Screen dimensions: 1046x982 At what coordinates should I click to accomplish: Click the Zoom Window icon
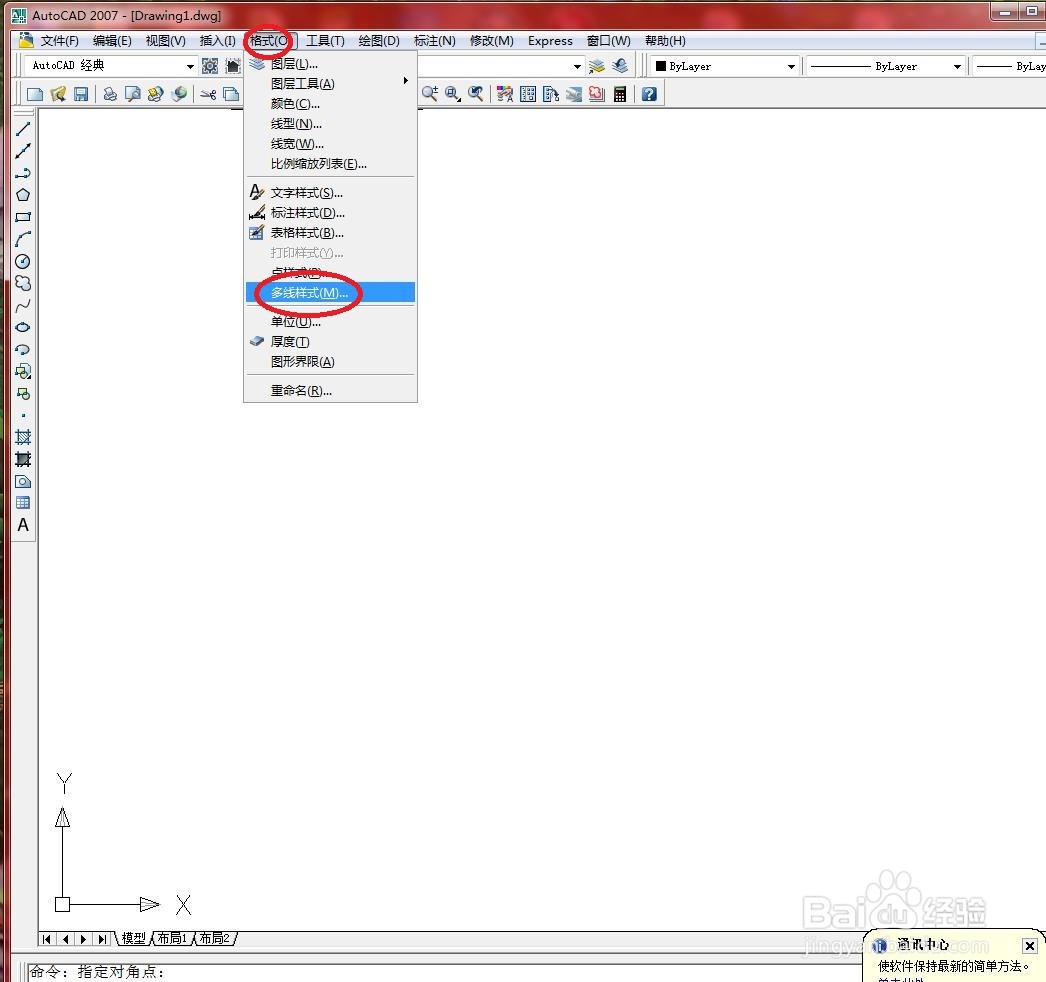pos(453,94)
